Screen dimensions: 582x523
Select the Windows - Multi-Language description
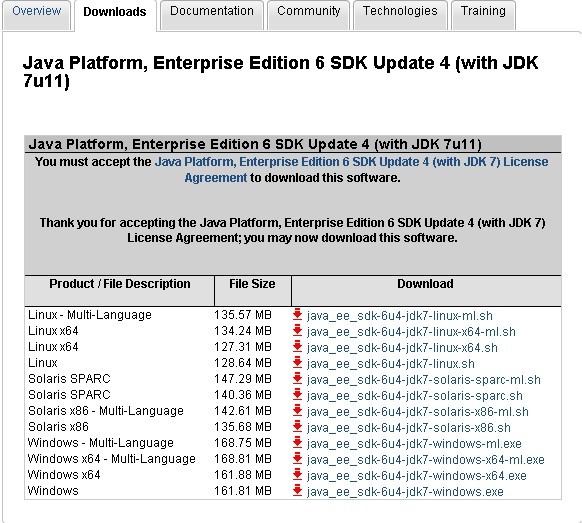tap(101, 442)
